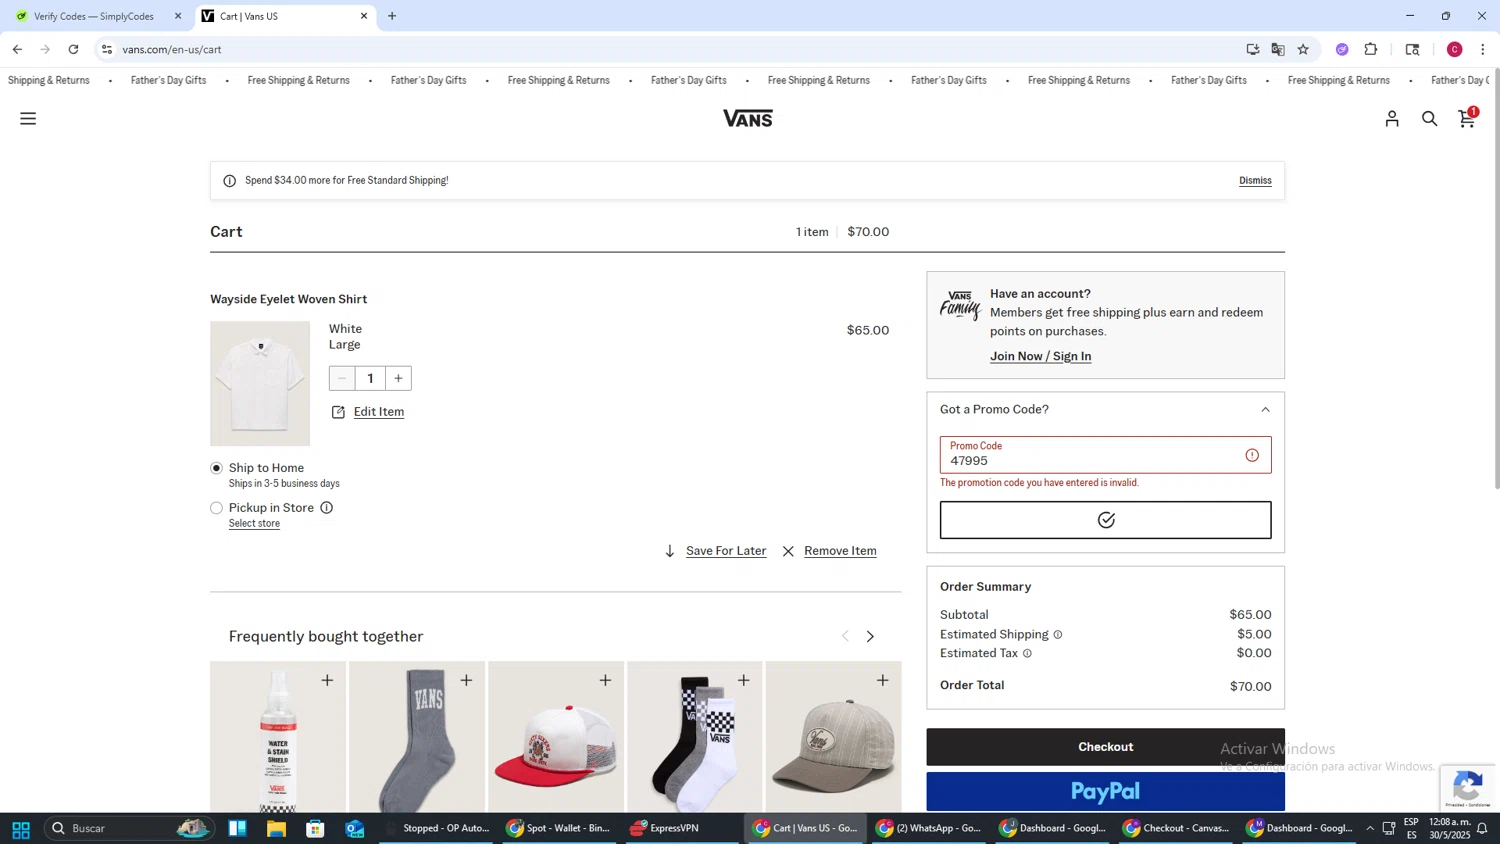This screenshot has height=844, width=1500.
Task: Open the notification center icon
Action: coord(1483,829)
